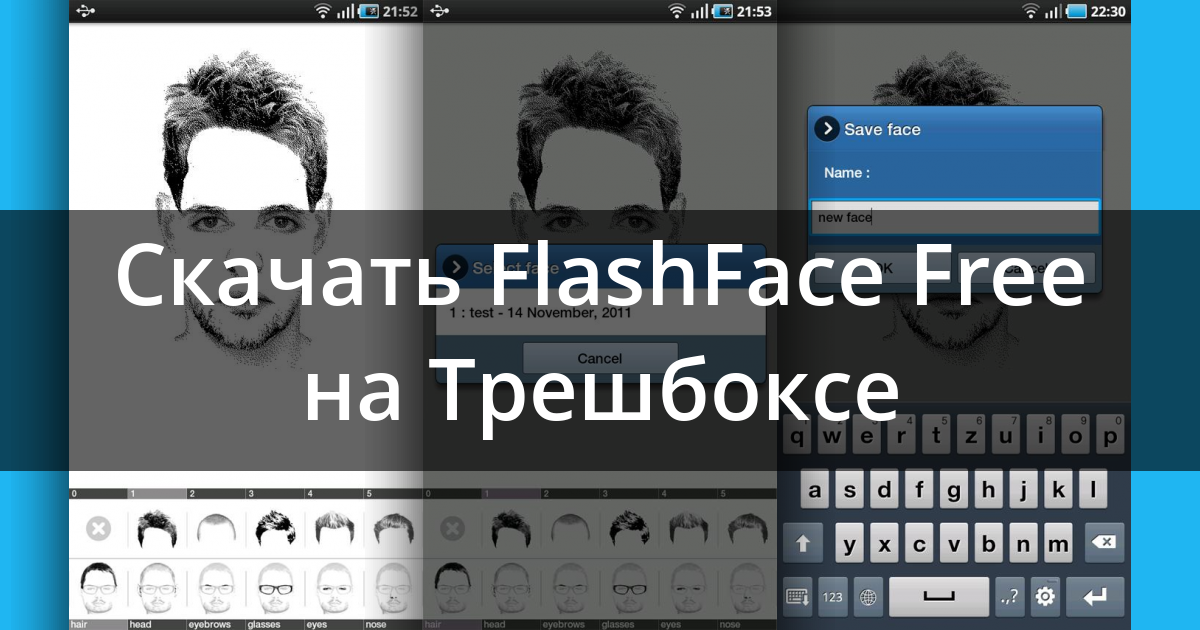Tap the x key on the keyboard
This screenshot has height=630, width=1200.
coord(885,544)
